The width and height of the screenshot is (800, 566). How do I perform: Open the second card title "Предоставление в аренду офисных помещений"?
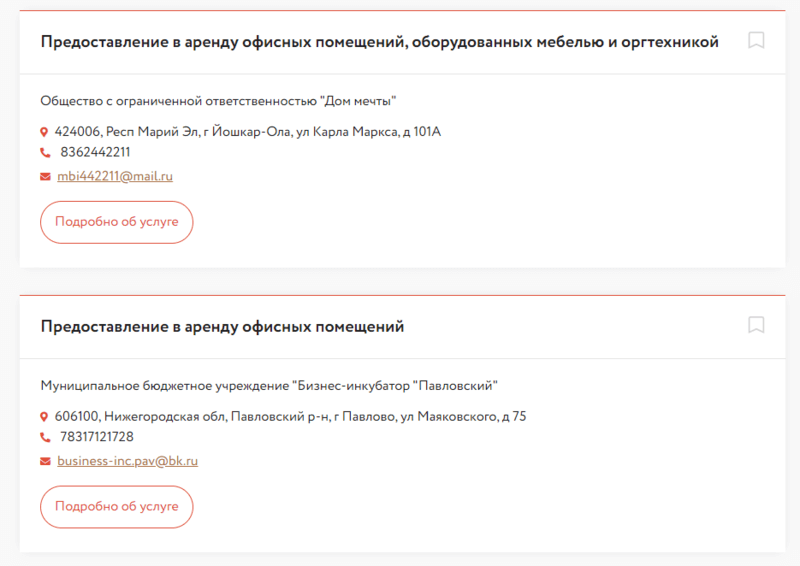pos(222,327)
